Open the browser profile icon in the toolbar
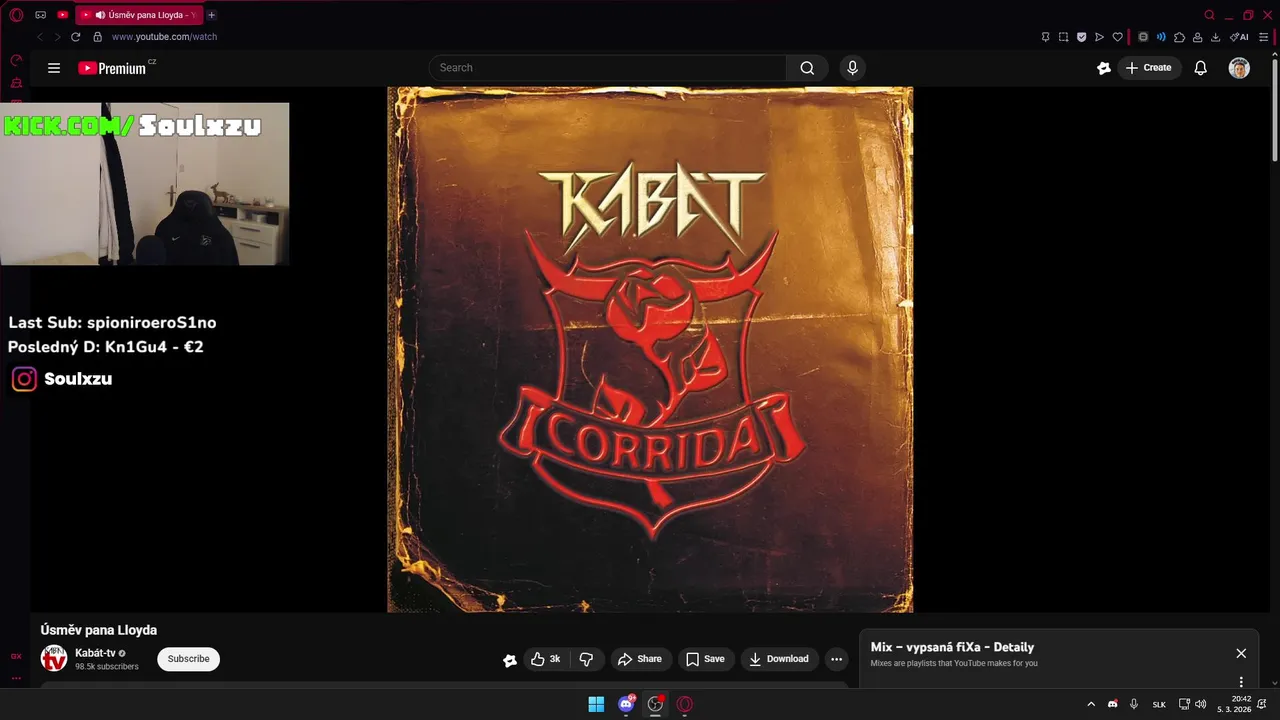Image resolution: width=1280 pixels, height=720 pixels. pyautogui.click(x=1197, y=37)
